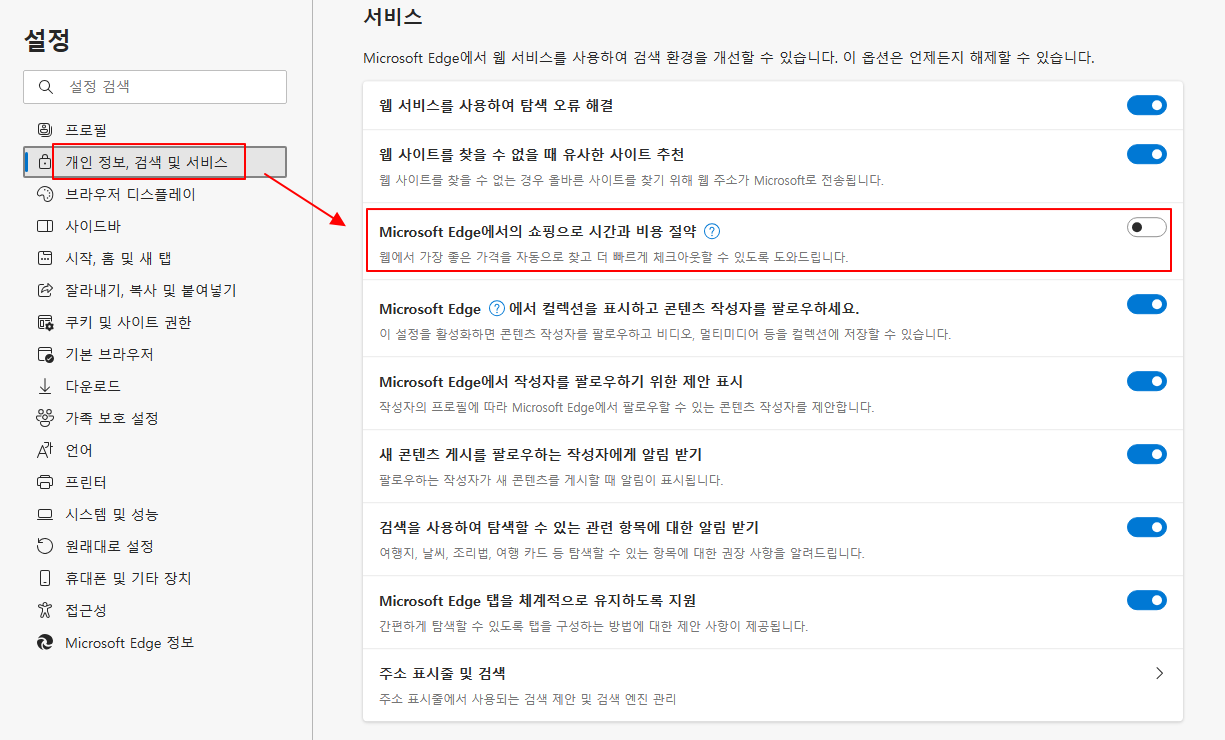Click the printer icon
This screenshot has width=1225, height=740.
[x=44, y=482]
